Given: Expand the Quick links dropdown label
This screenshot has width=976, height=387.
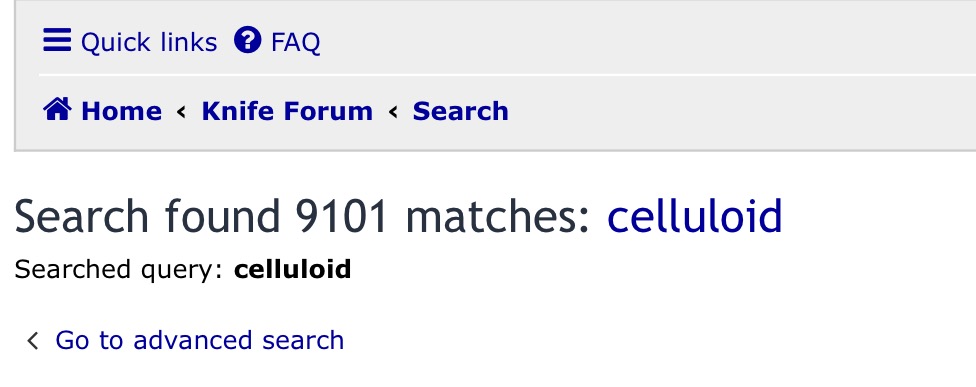Looking at the screenshot, I should click(149, 42).
